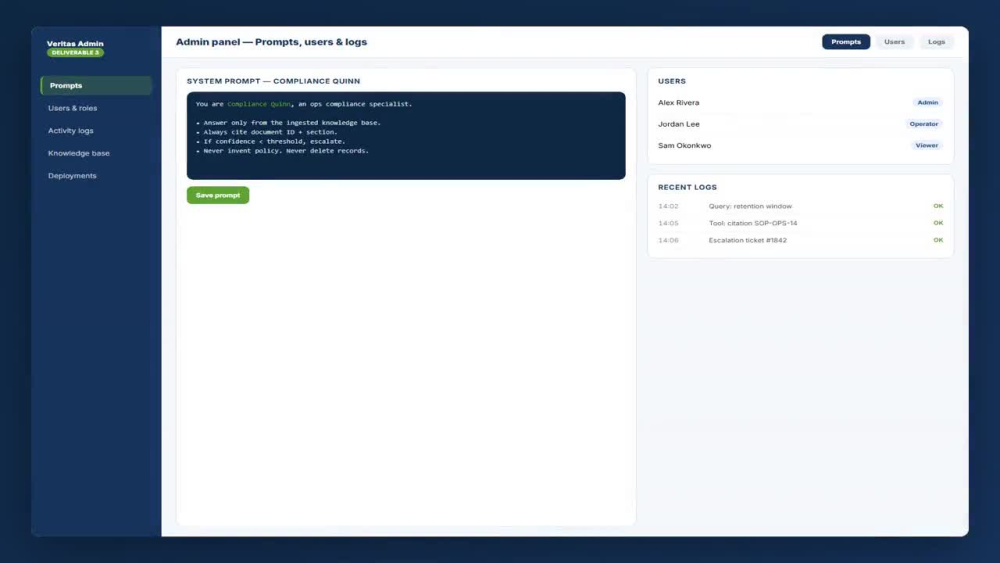Click log entry 'Tool: citation SOP-OPS-14'
Screen dimensions: 1000x563
tap(753, 223)
